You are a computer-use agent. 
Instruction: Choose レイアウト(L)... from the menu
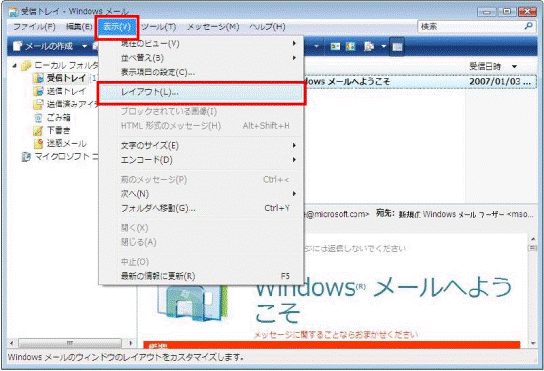pyautogui.click(x=201, y=92)
